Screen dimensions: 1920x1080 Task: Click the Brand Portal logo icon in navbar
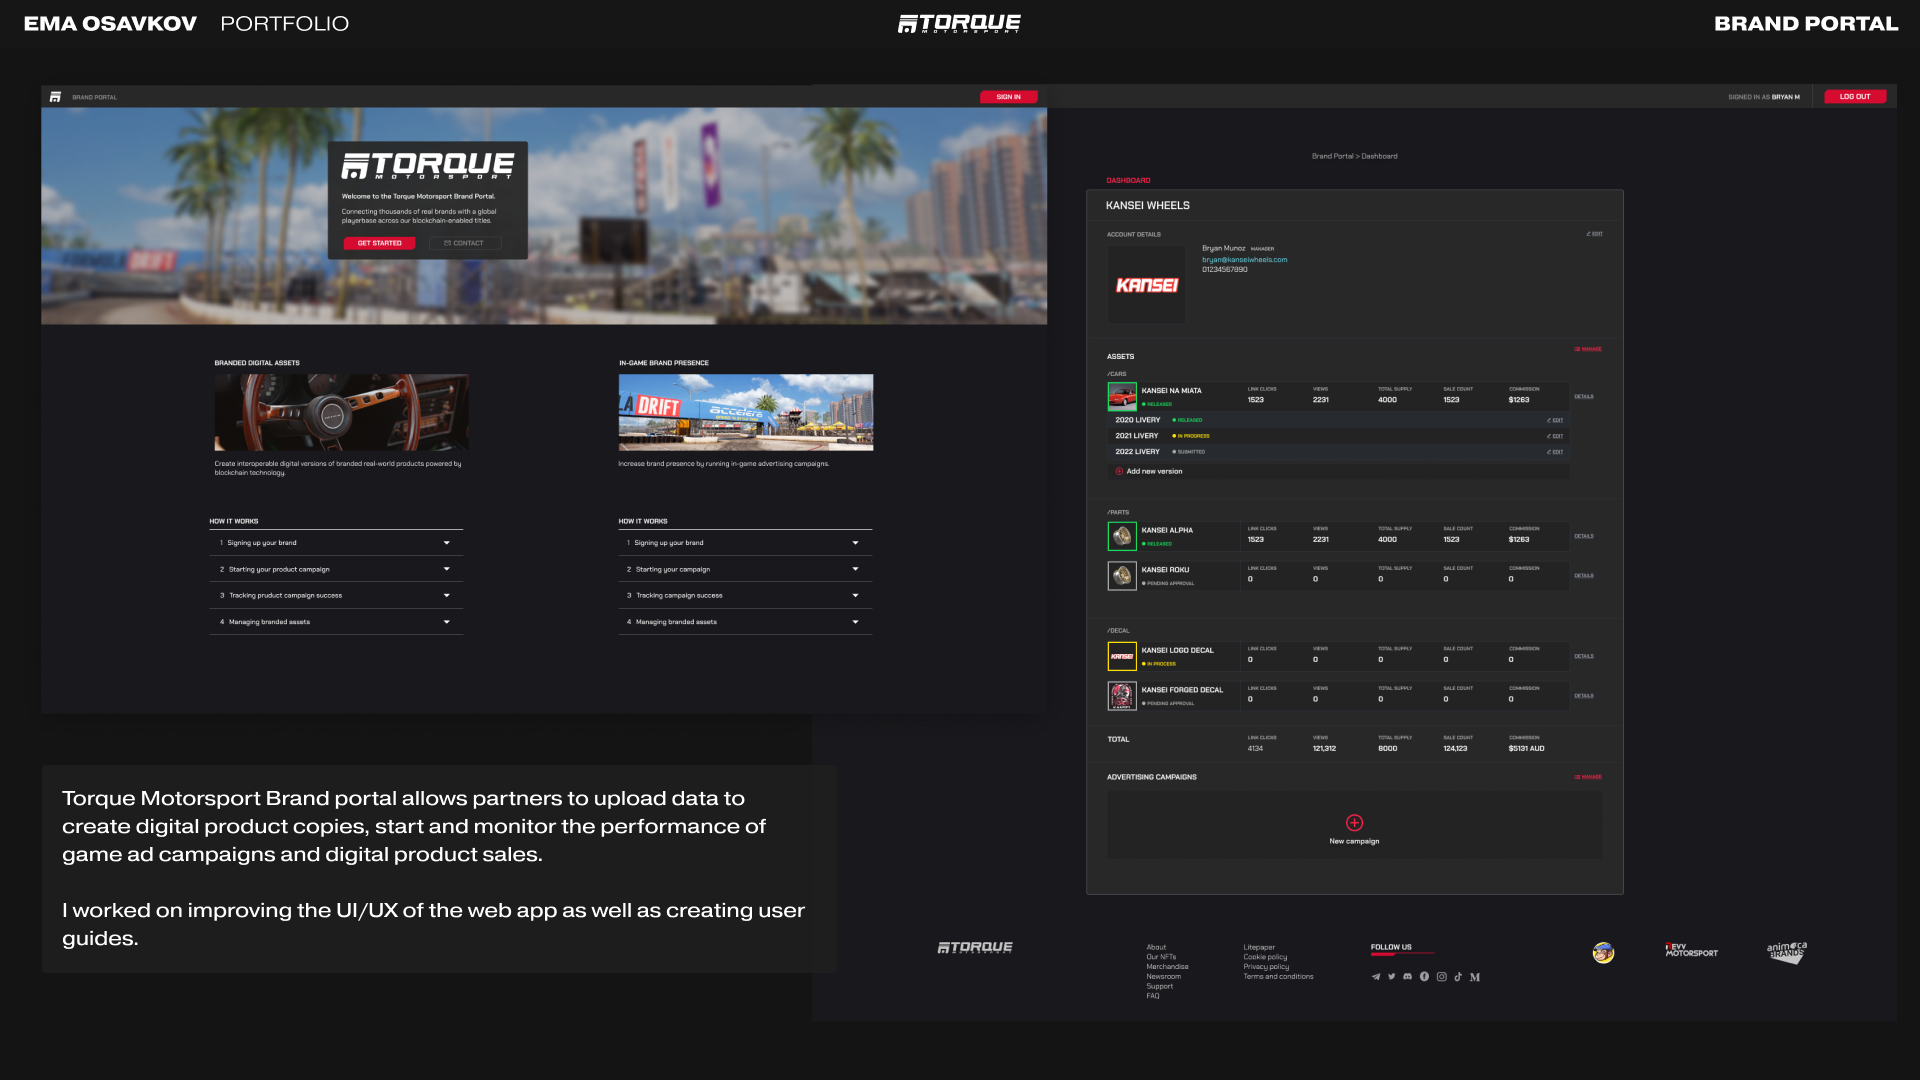click(55, 97)
